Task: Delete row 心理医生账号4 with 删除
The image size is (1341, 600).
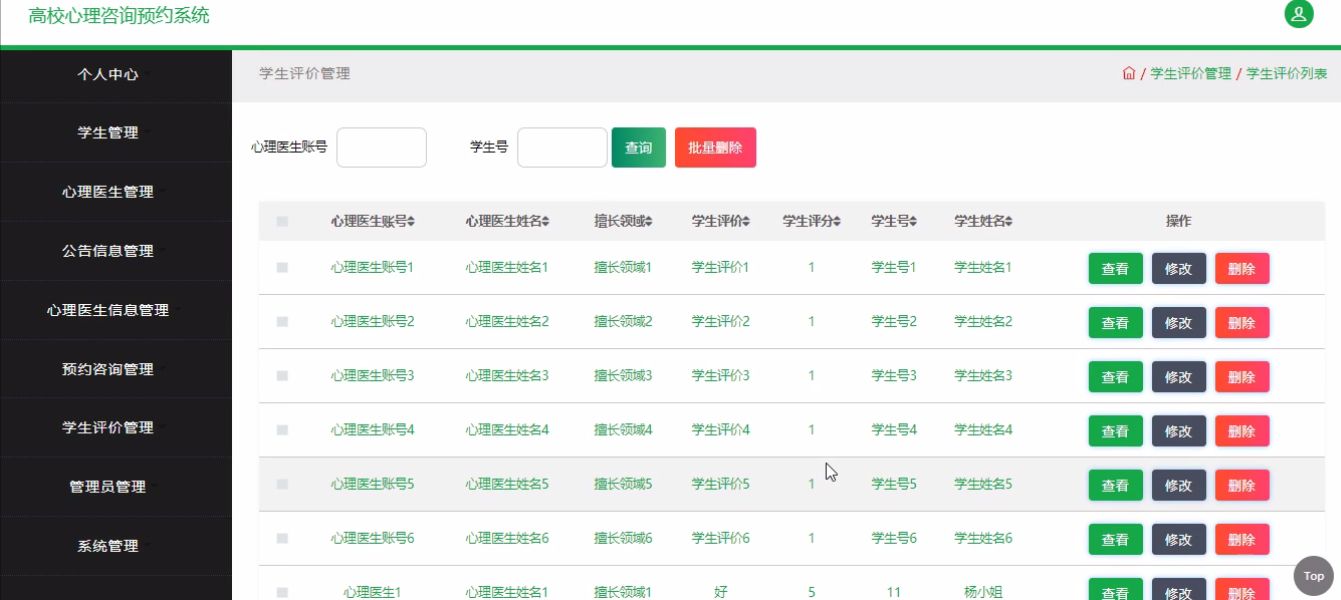Action: tap(1241, 431)
